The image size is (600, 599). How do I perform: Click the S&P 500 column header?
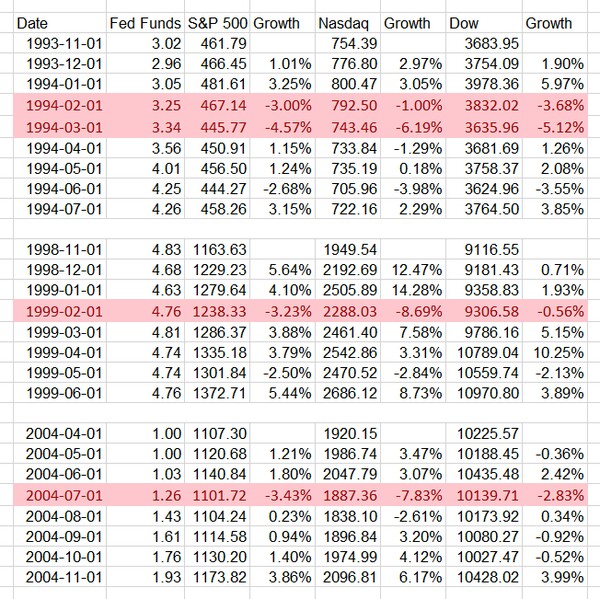(216, 23)
